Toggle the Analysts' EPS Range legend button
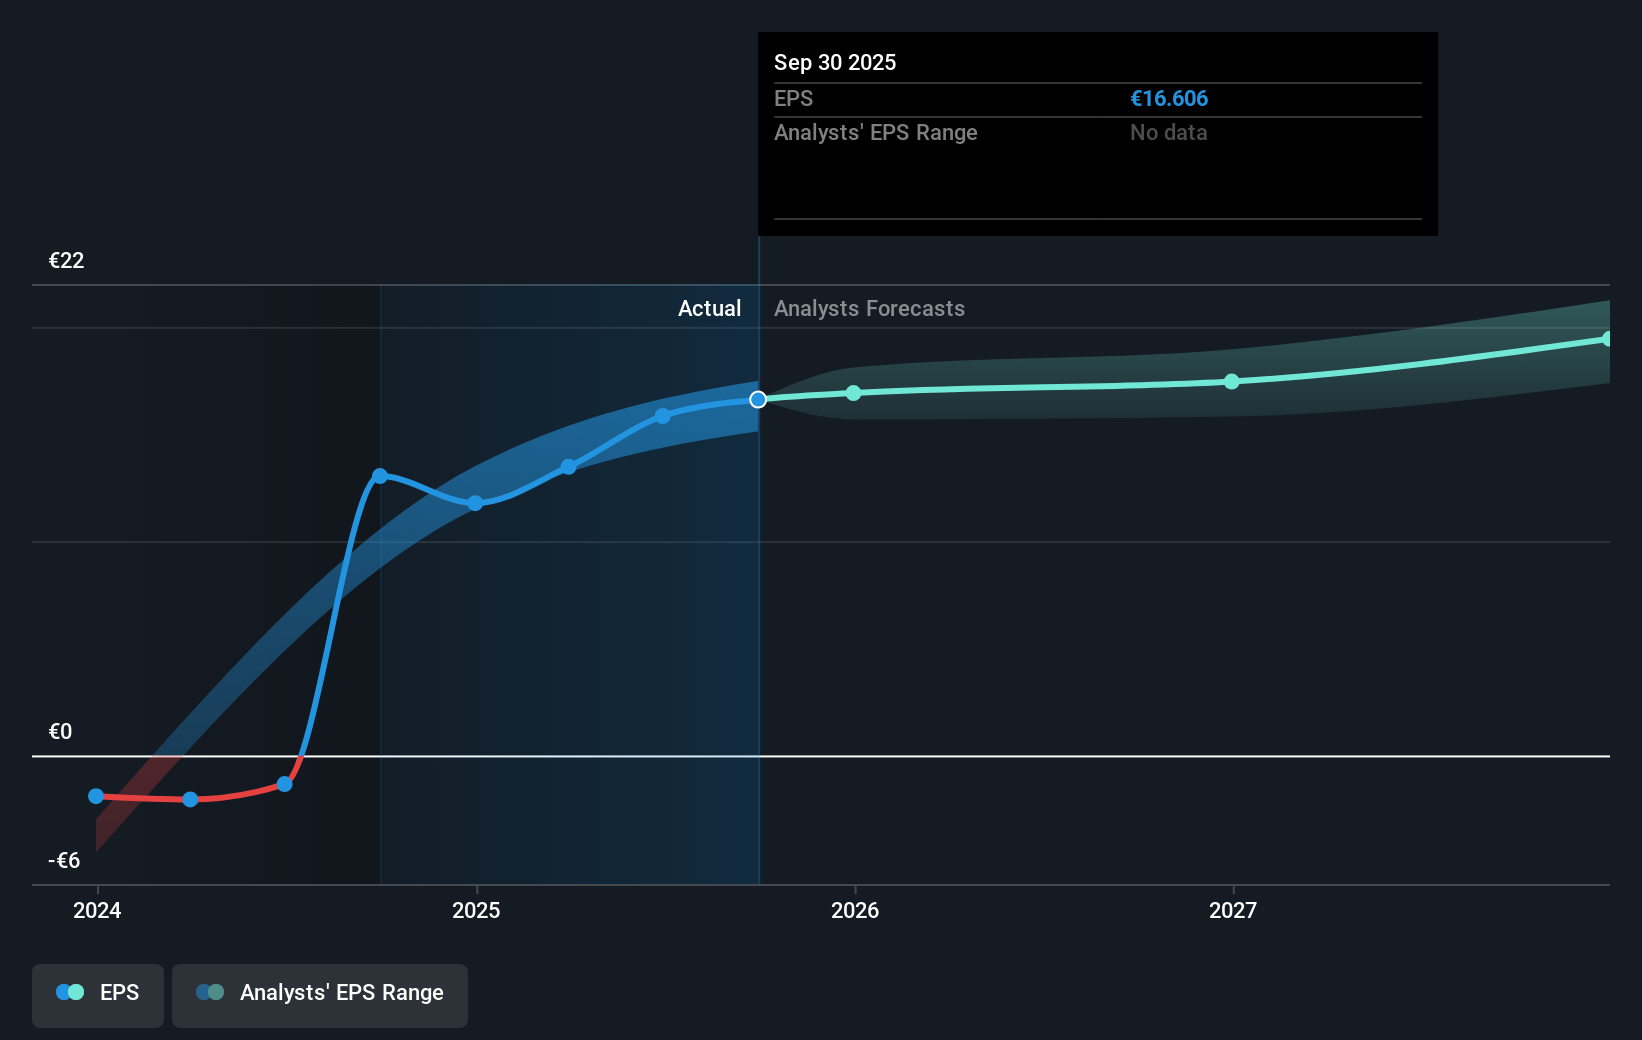Screen dimensions: 1642x1040 tap(320, 995)
